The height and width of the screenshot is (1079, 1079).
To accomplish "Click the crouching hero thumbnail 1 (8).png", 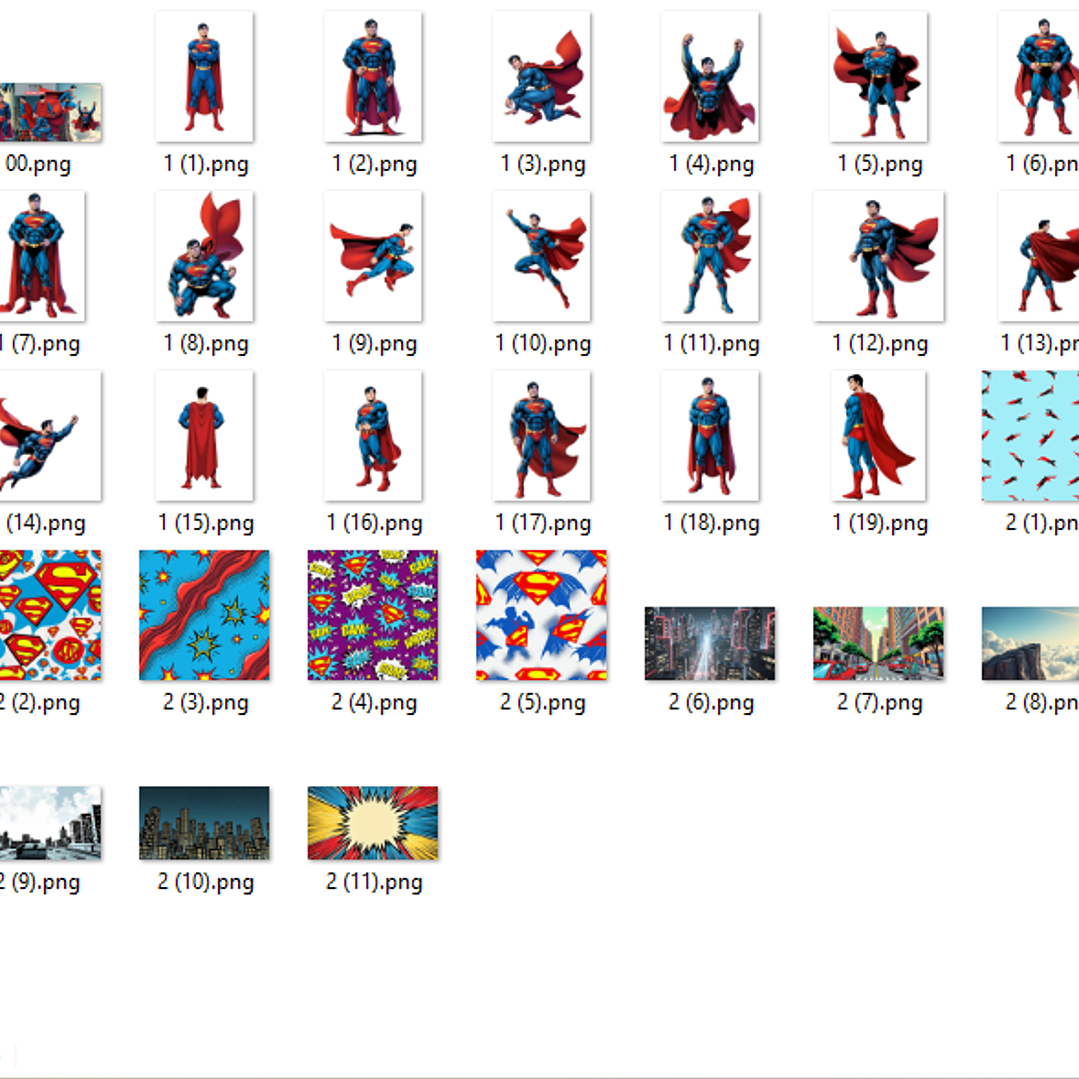I will (x=204, y=256).
